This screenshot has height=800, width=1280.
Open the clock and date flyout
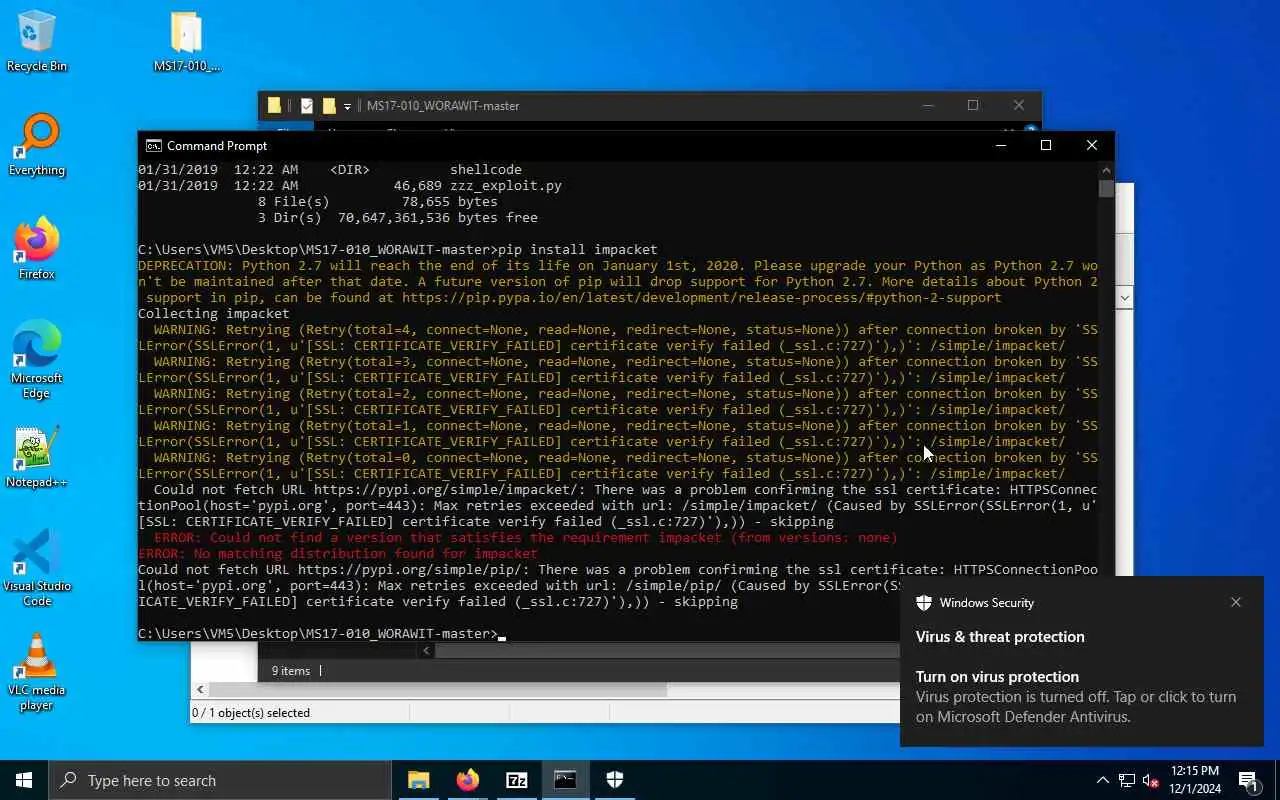point(1195,780)
